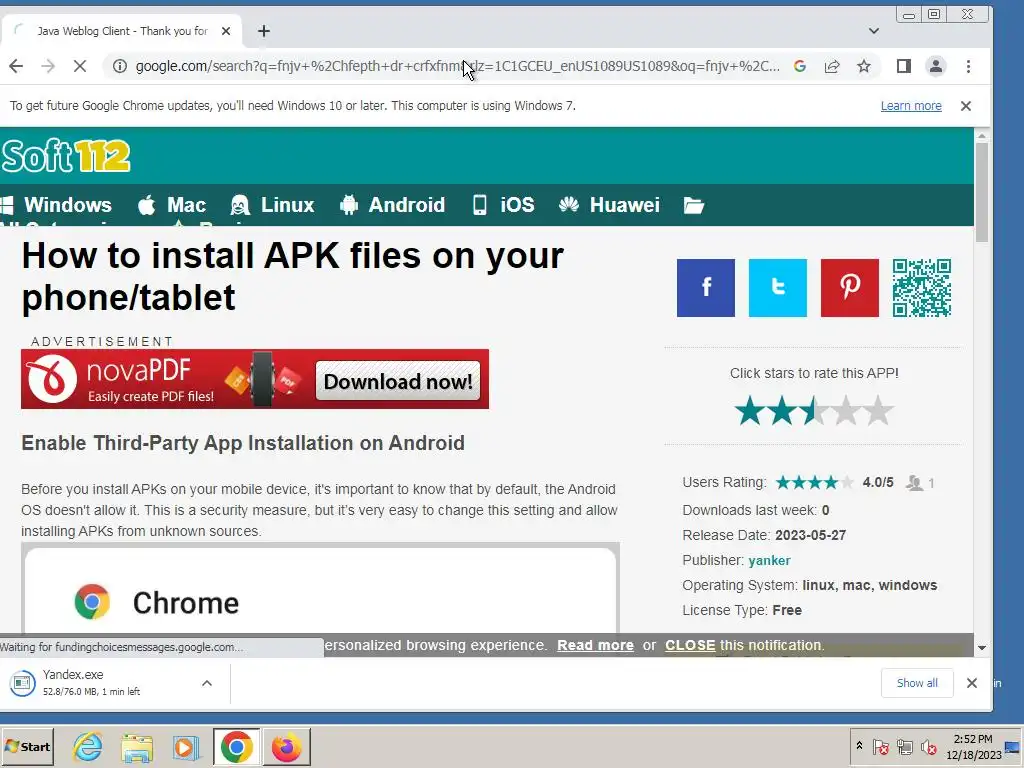The height and width of the screenshot is (768, 1024).
Task: Open the Android category
Action: pos(392,205)
